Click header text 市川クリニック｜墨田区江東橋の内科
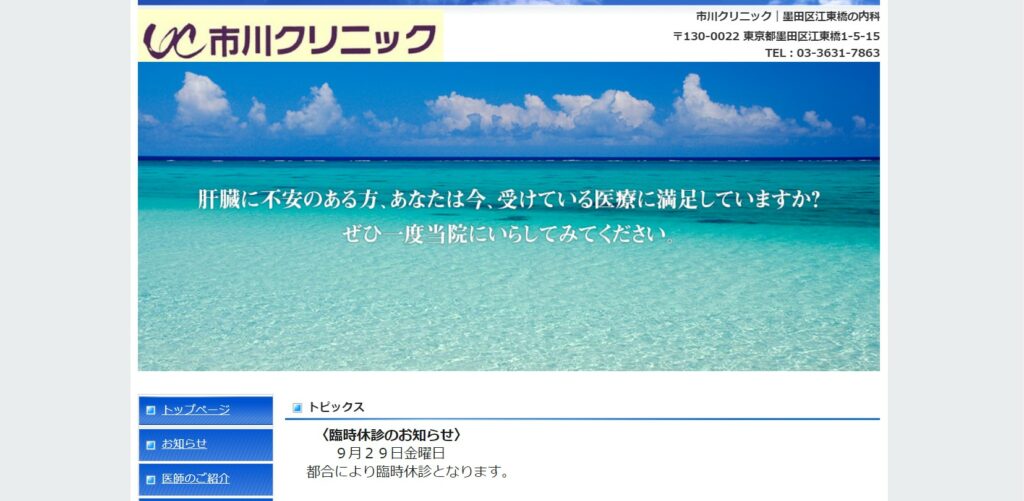This screenshot has height=501, width=1024. [x=788, y=17]
